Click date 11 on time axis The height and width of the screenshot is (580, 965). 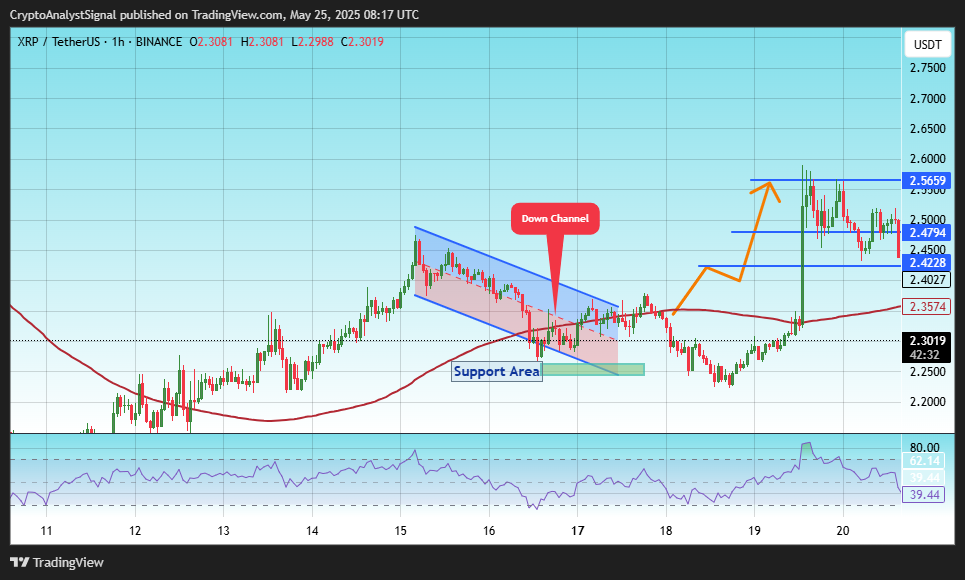(46, 531)
